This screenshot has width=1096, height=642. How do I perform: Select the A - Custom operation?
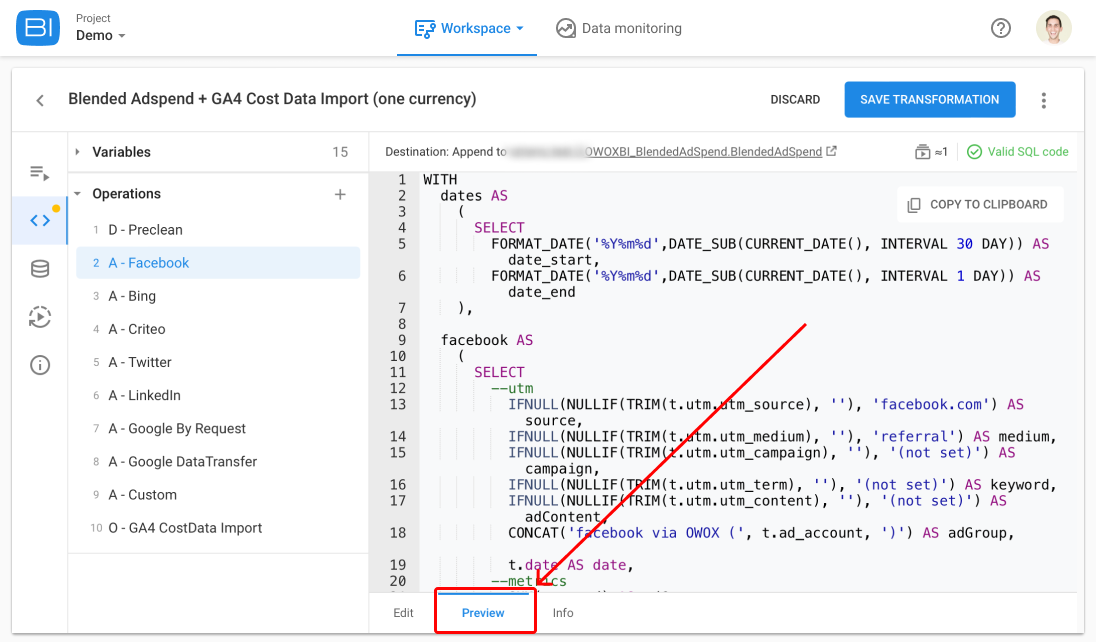[218, 495]
